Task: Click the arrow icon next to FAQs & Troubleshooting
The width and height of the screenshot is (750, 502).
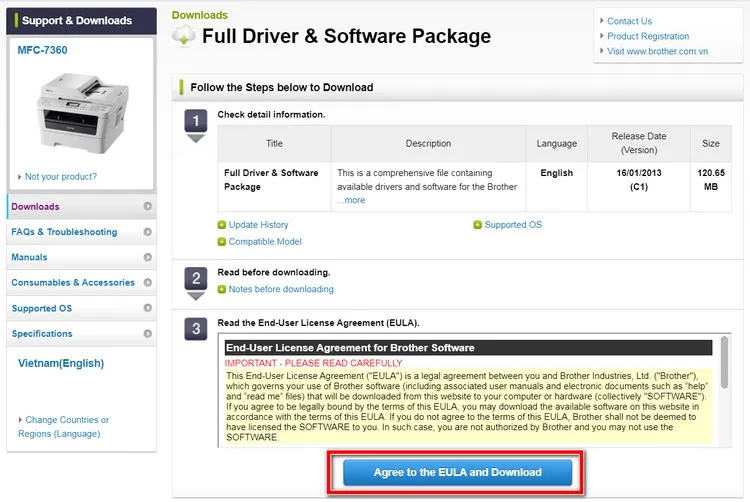Action: coord(148,232)
